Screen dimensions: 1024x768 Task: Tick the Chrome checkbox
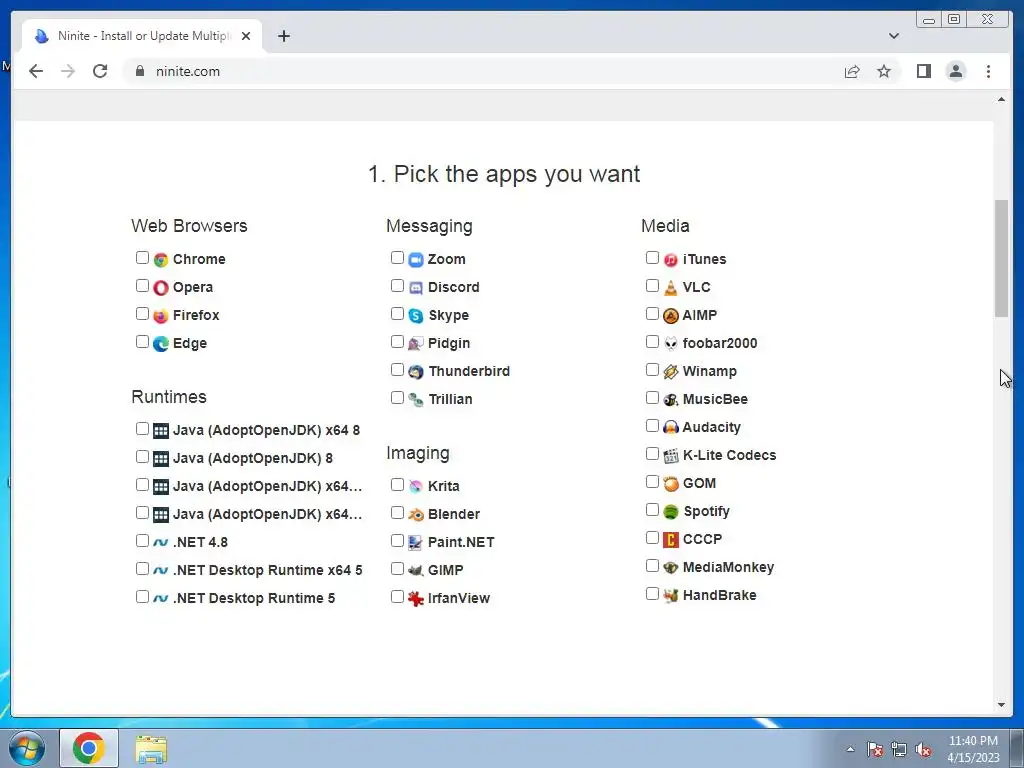coord(142,258)
